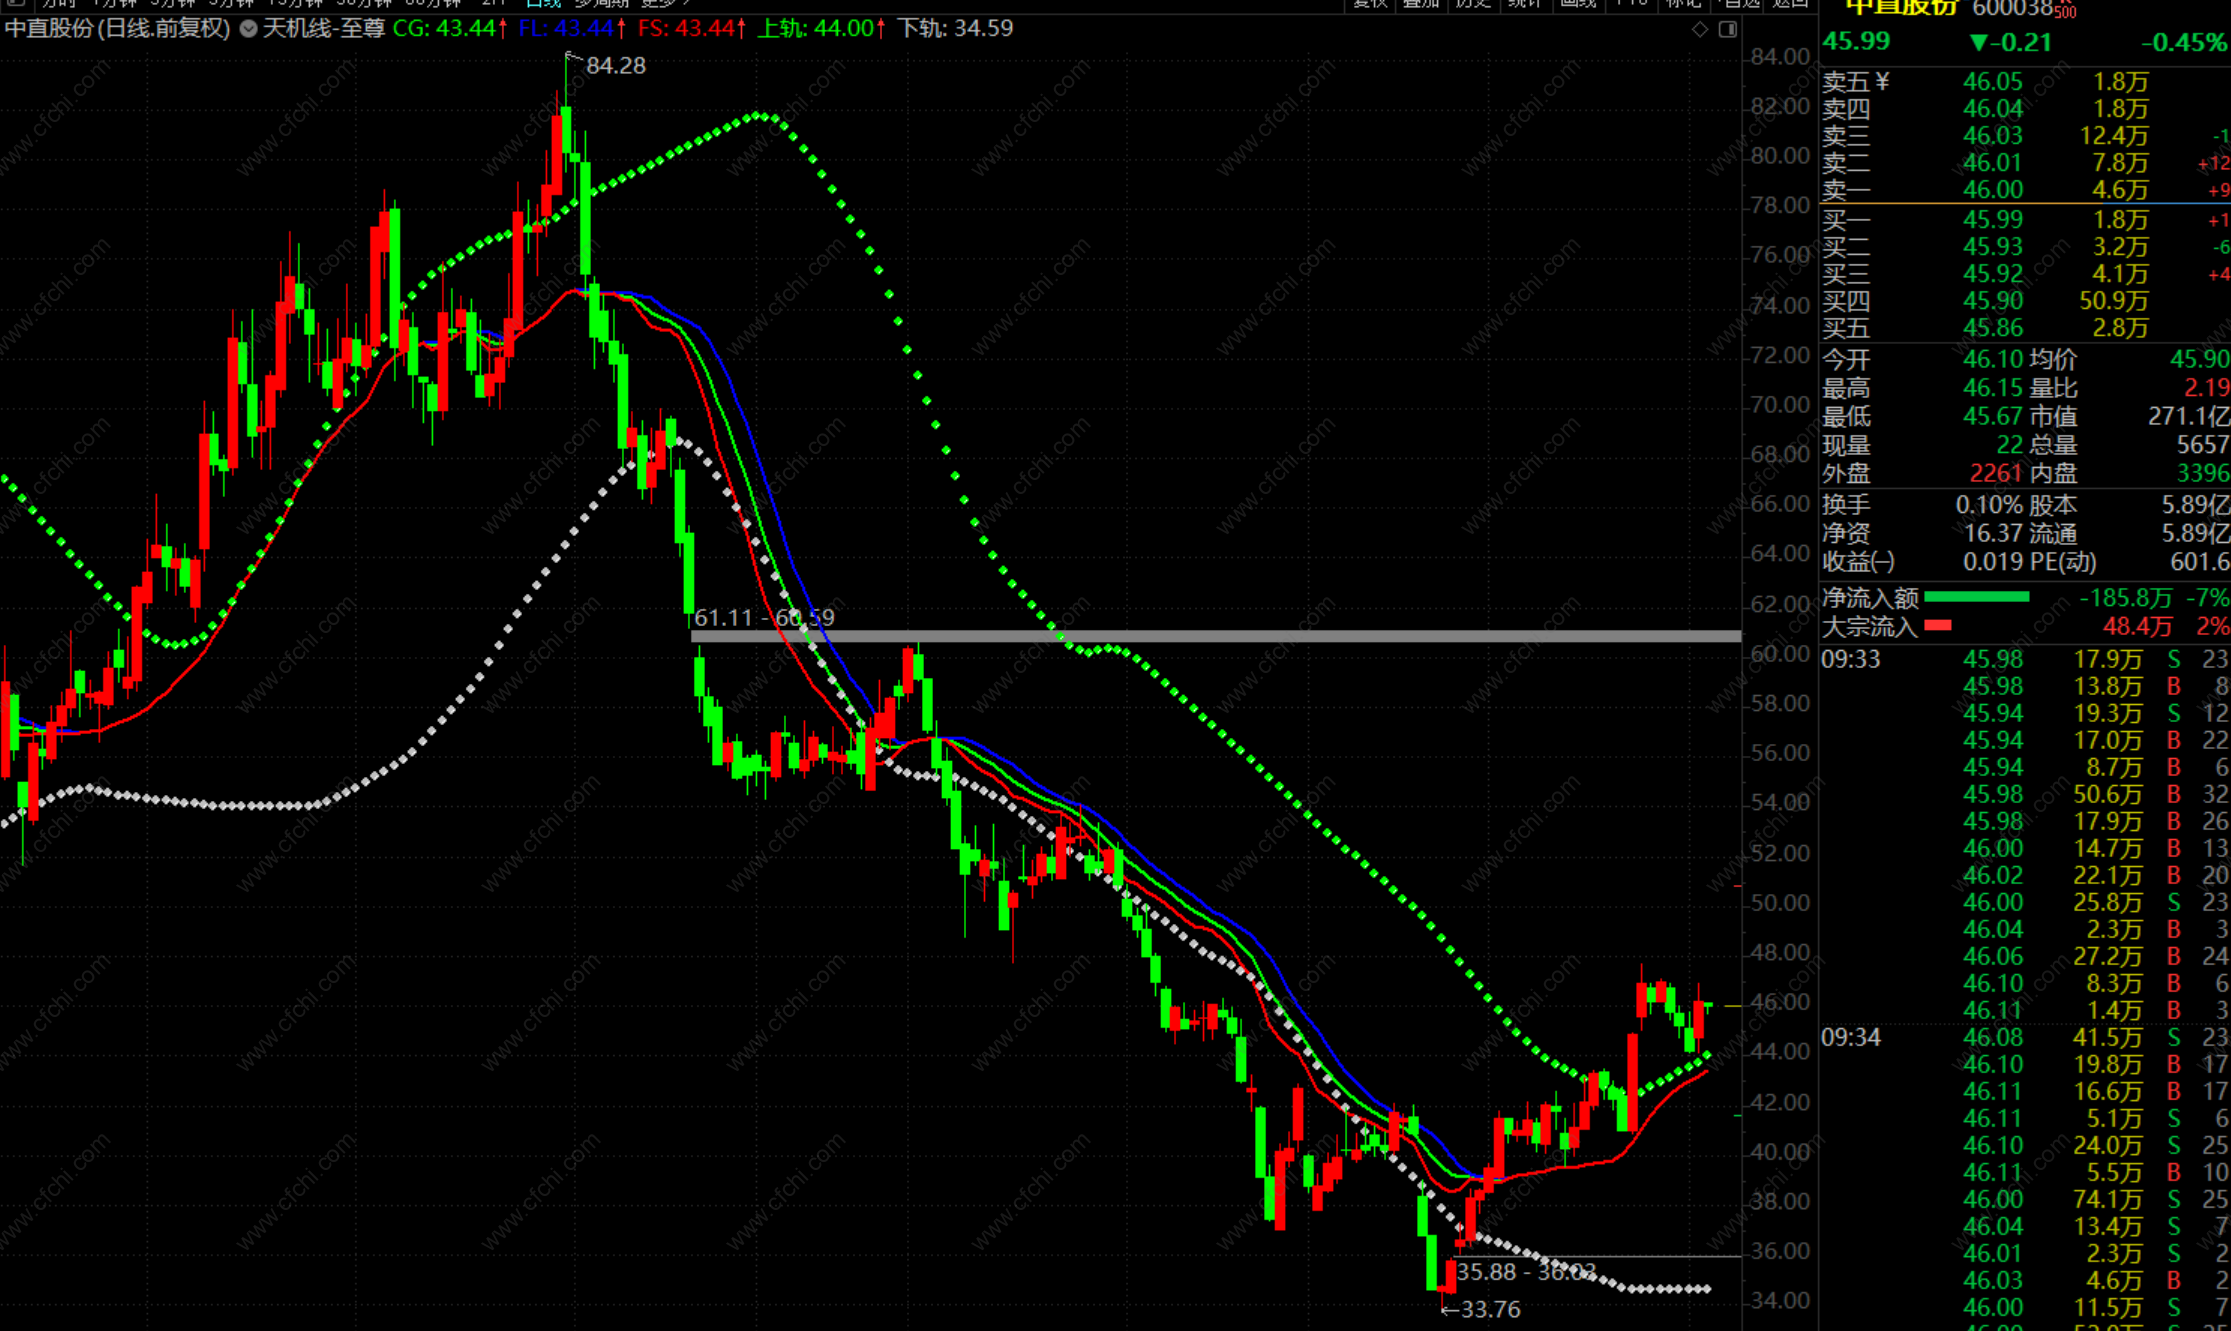The image size is (2231, 1331).
Task: Switch to the 多周期 tab
Action: pos(600,3)
